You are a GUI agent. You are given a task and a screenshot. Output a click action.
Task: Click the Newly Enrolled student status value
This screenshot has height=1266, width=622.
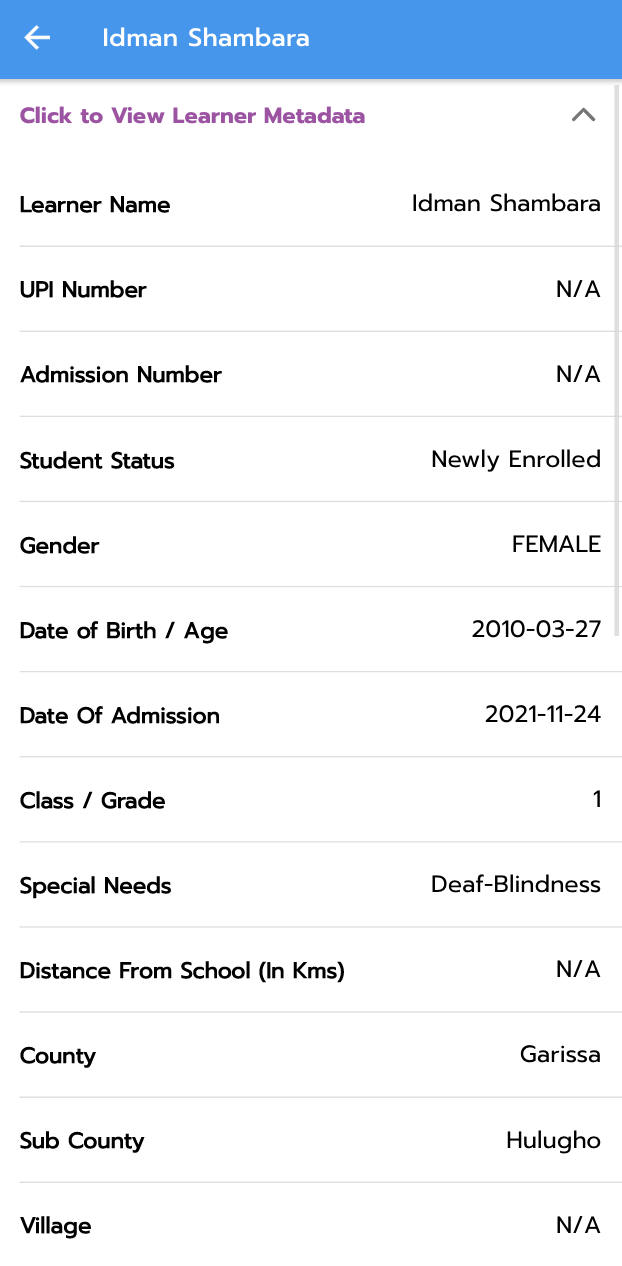coord(516,459)
